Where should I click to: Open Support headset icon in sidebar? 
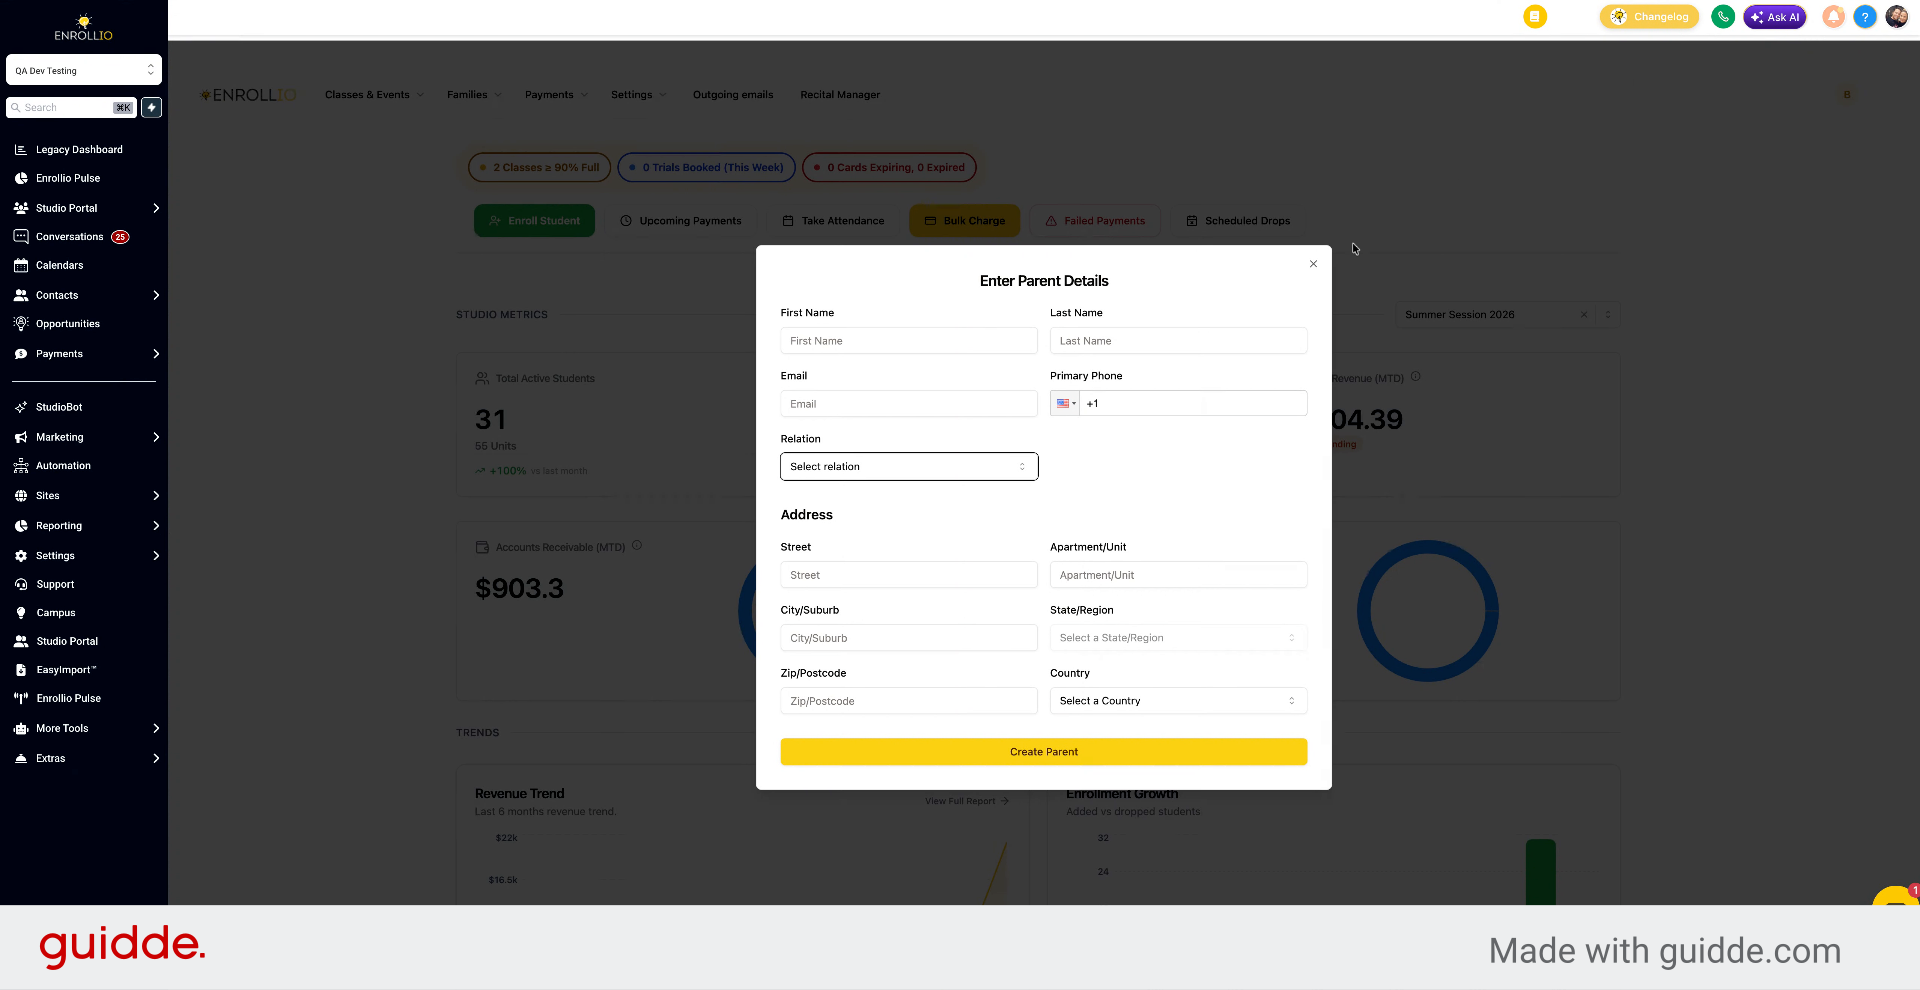point(21,585)
